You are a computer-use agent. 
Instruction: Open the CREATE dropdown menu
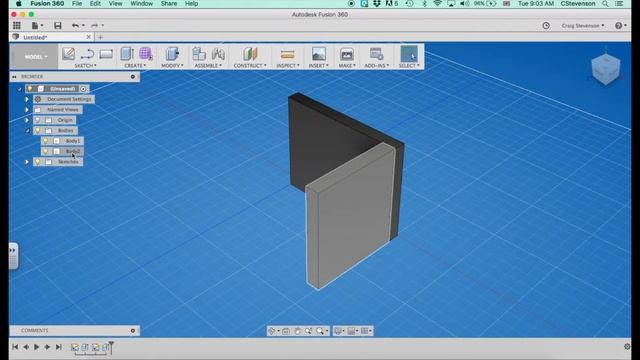pyautogui.click(x=135, y=65)
